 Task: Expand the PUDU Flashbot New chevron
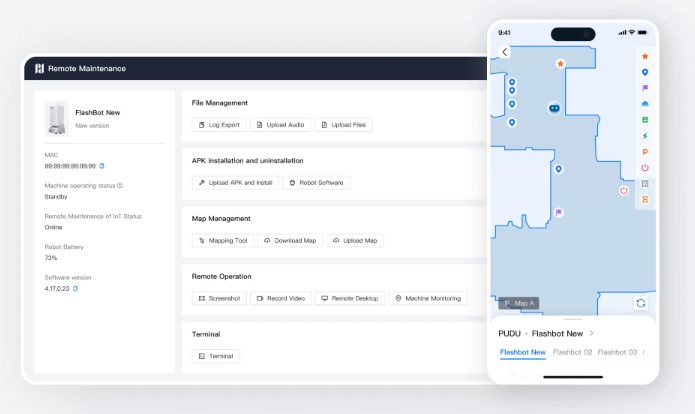[x=591, y=333]
